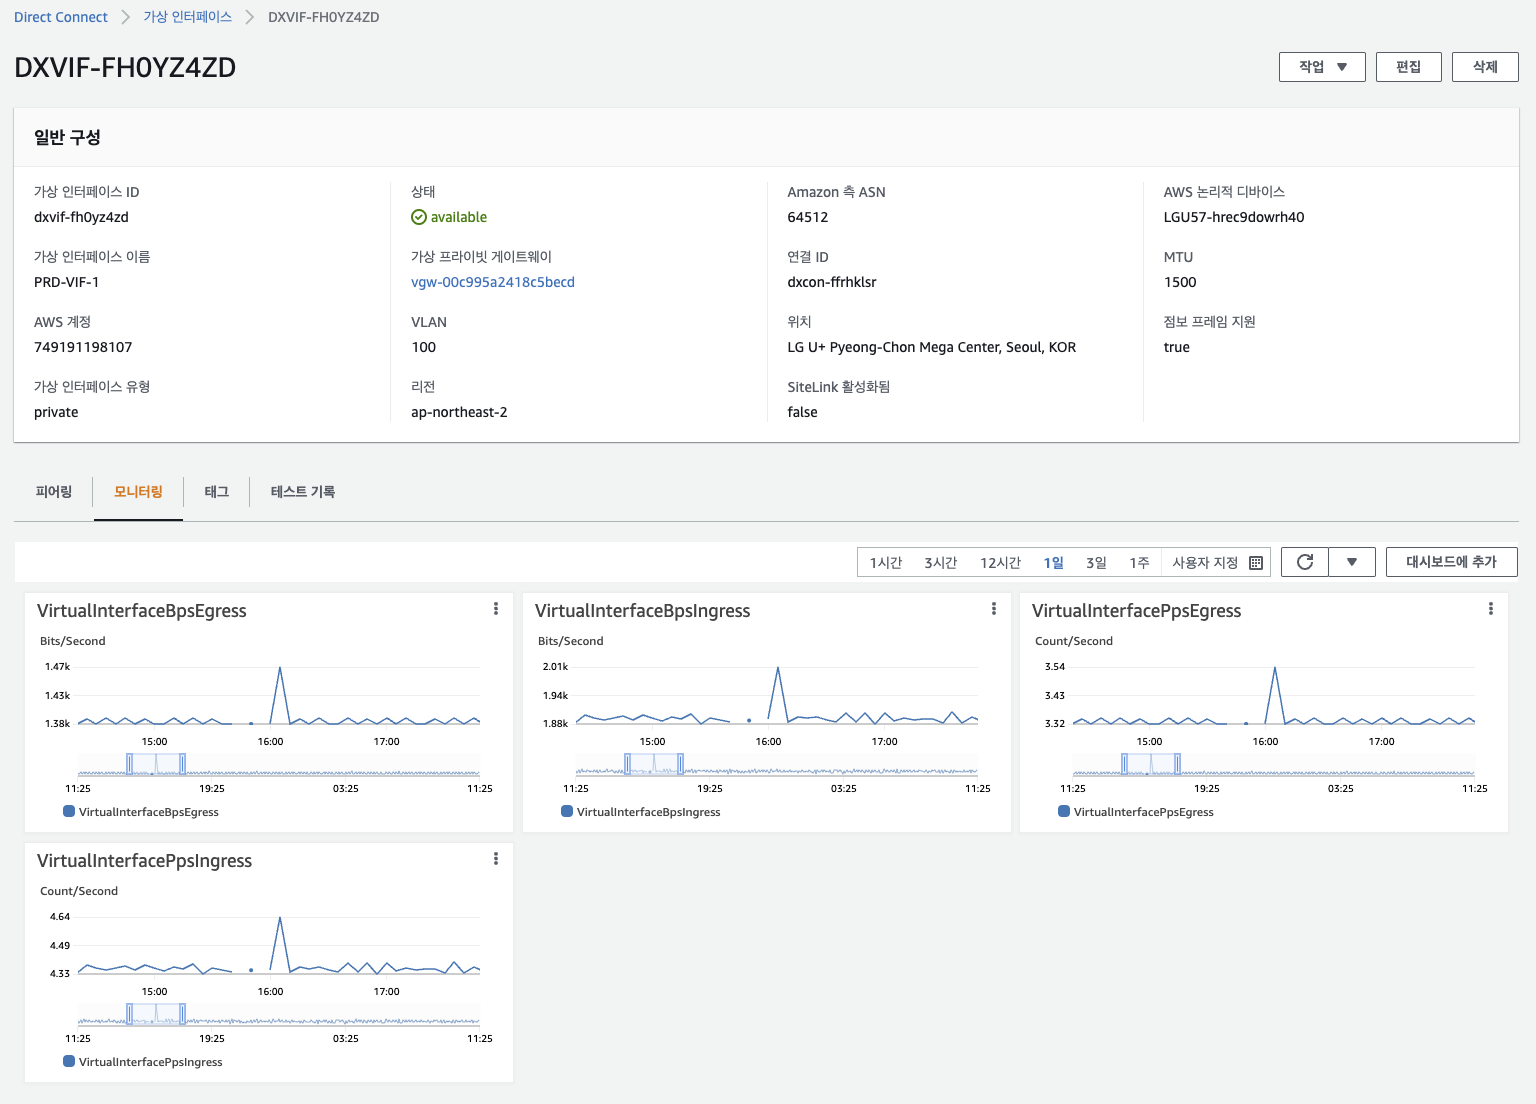The image size is (1536, 1104).
Task: Select the 모니터링 tab
Action: pyautogui.click(x=138, y=492)
